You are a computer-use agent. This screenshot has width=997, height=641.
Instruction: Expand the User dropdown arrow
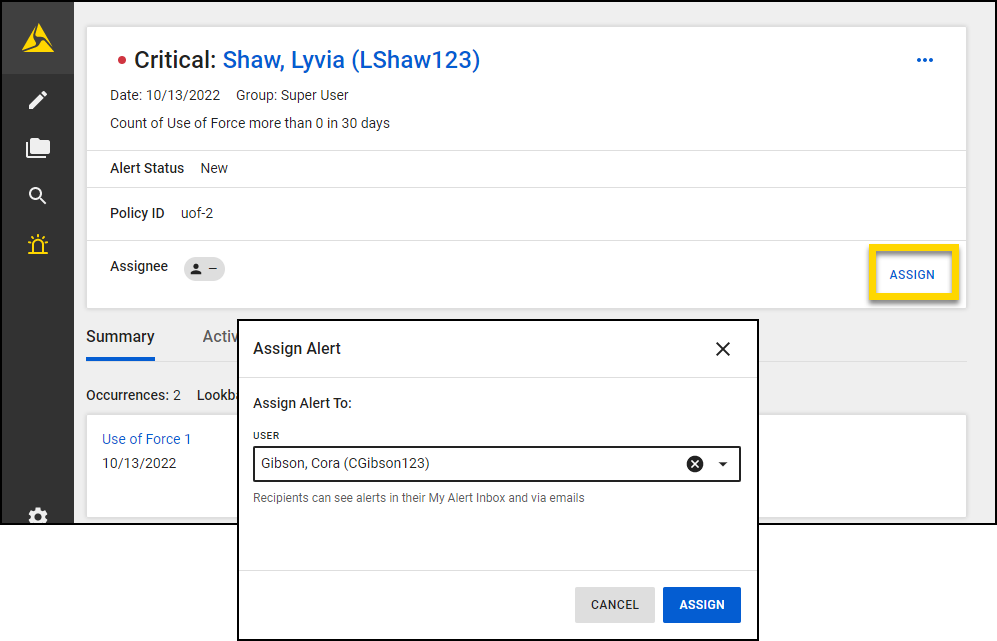pos(723,464)
